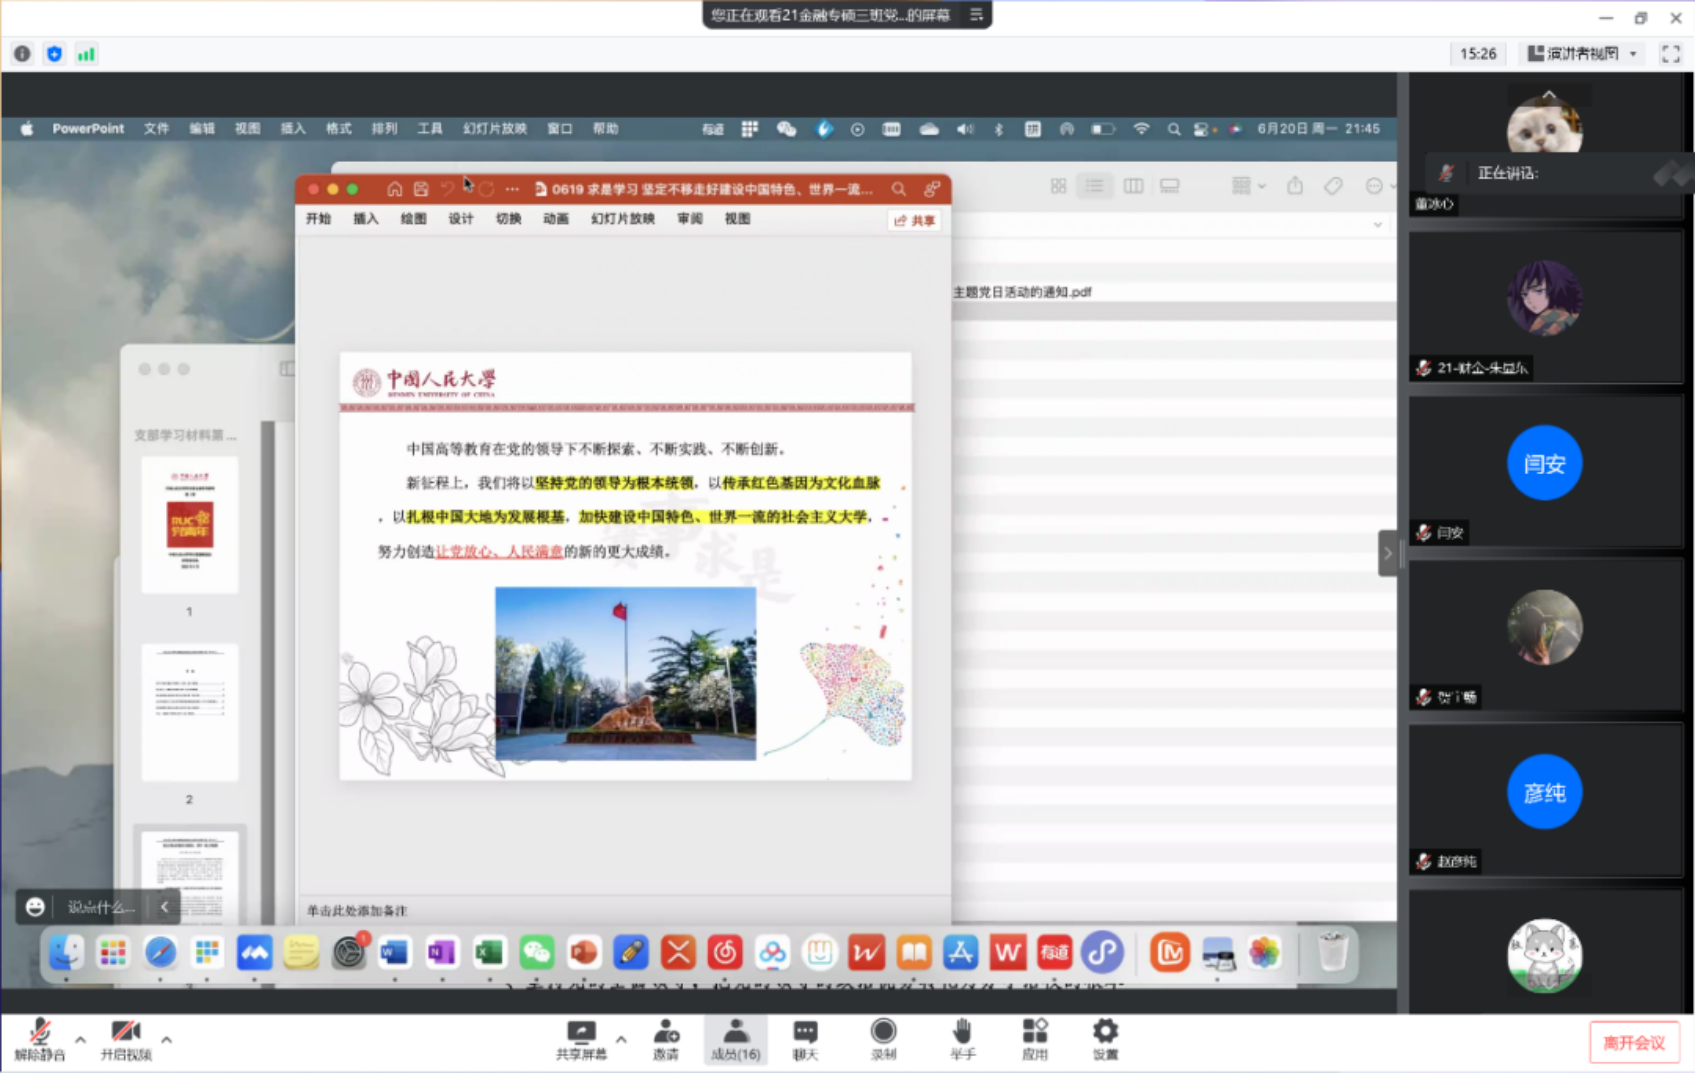
Task: Open the menu on the screen-sharing banner
Action: pos(976,15)
